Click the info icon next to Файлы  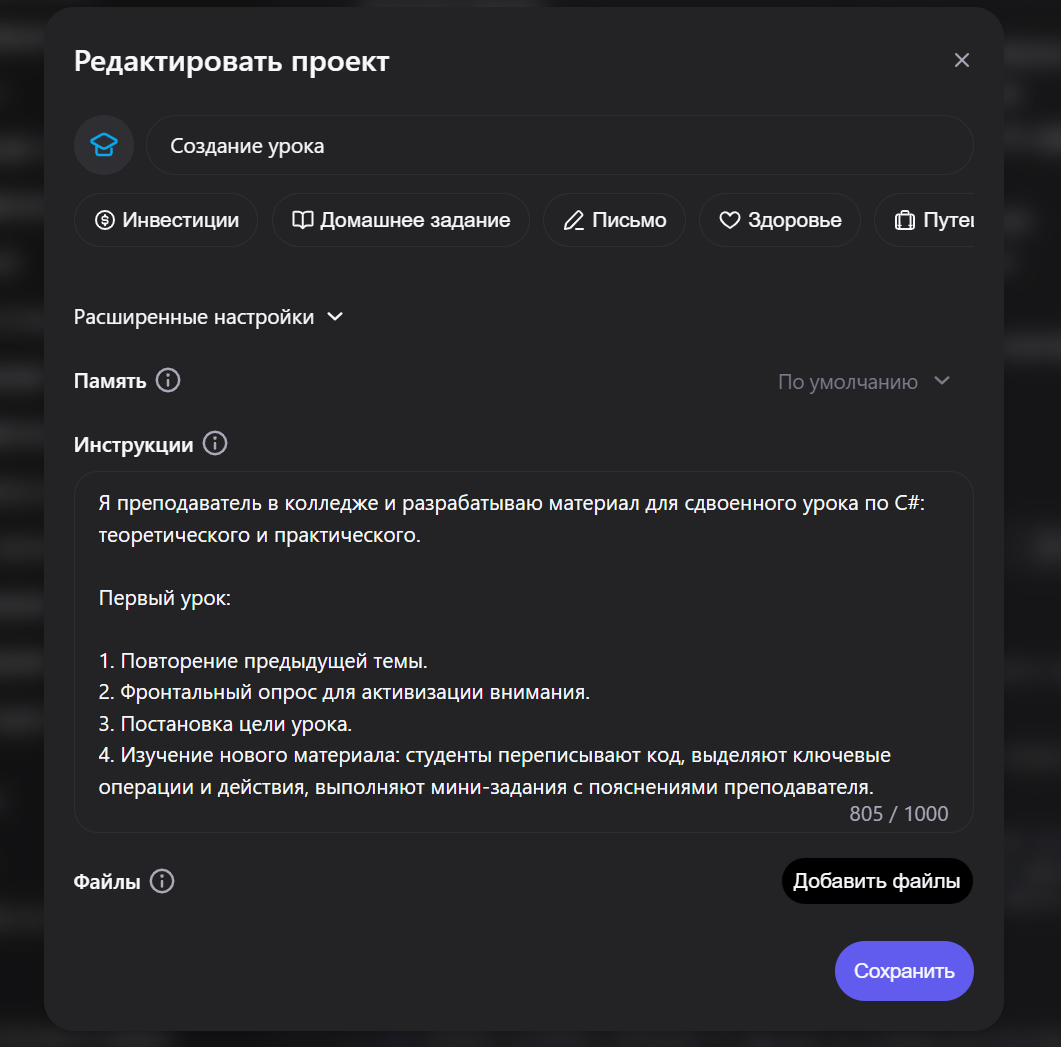coord(163,881)
